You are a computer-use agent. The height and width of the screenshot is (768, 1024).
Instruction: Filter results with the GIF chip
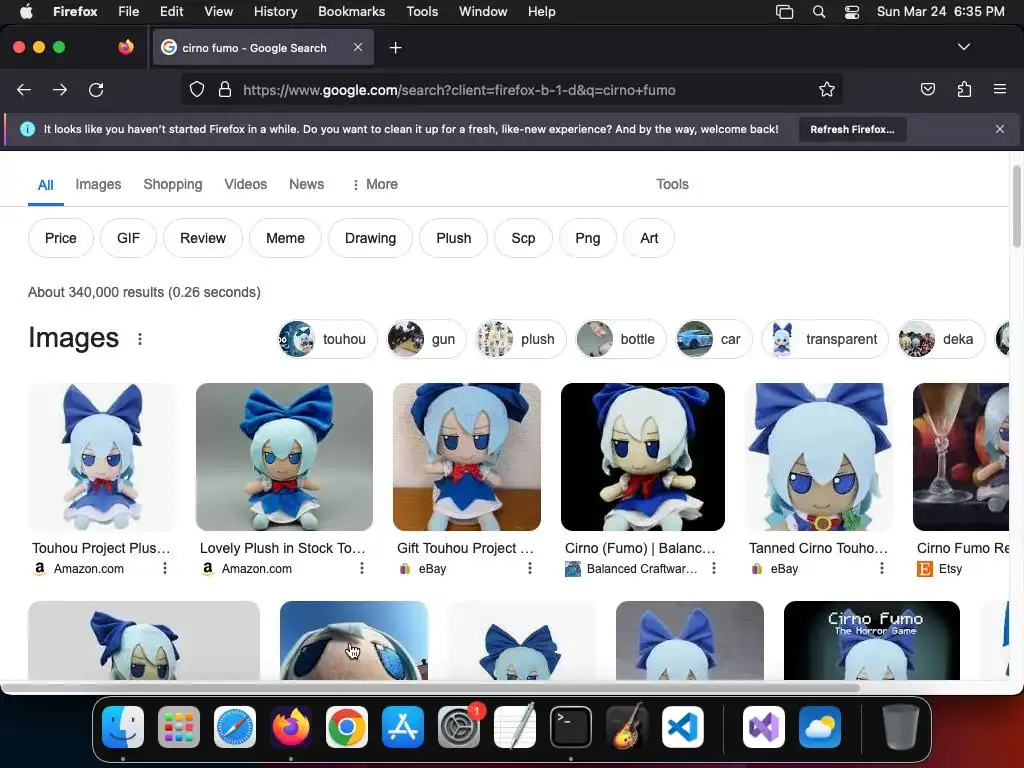(129, 238)
